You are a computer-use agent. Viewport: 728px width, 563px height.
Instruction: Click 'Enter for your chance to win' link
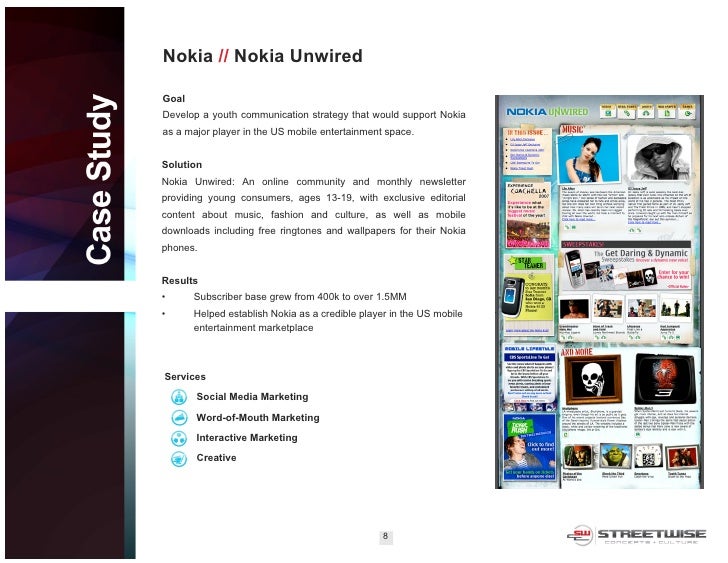click(x=673, y=274)
